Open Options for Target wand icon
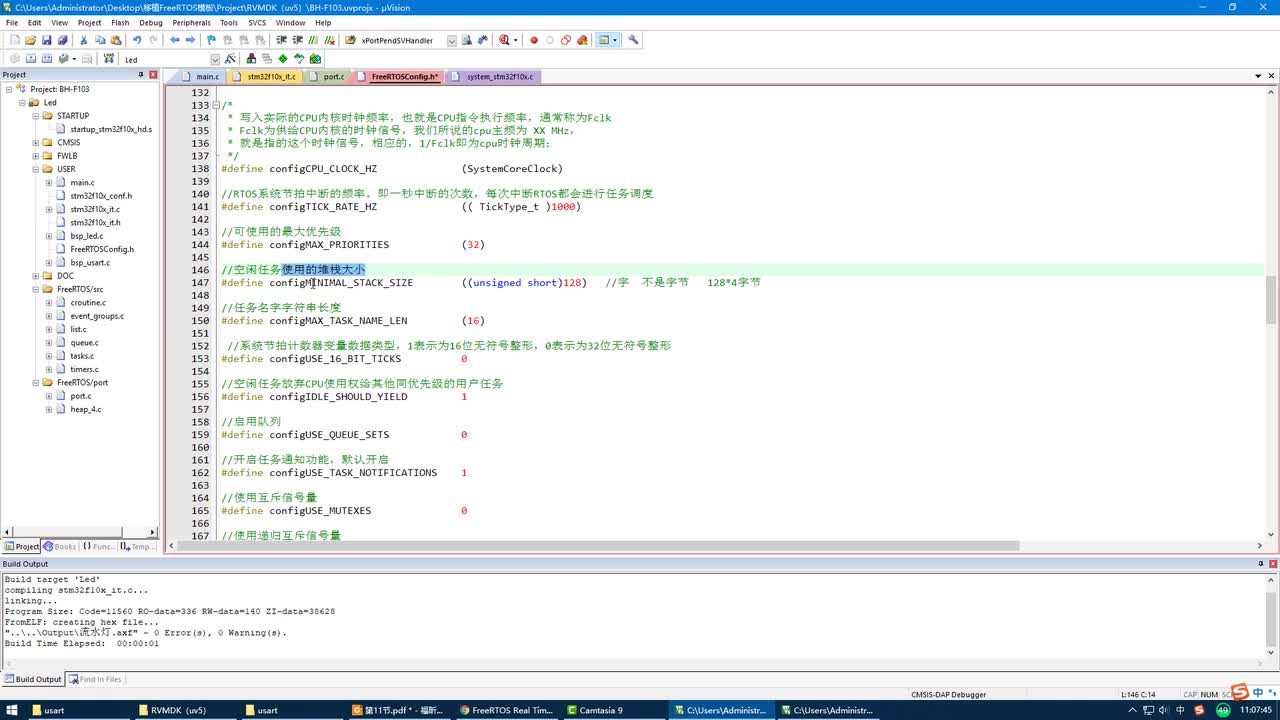 (230, 59)
